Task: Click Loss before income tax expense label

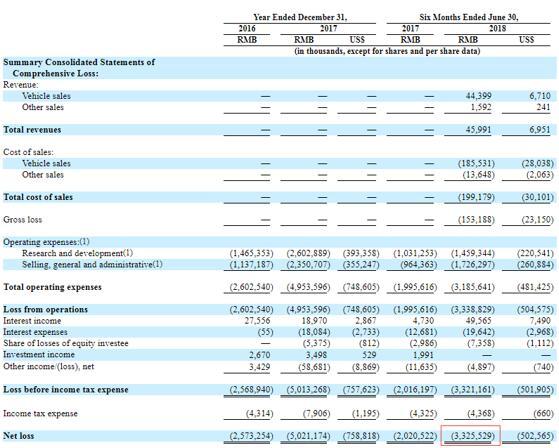Action: click(66, 390)
